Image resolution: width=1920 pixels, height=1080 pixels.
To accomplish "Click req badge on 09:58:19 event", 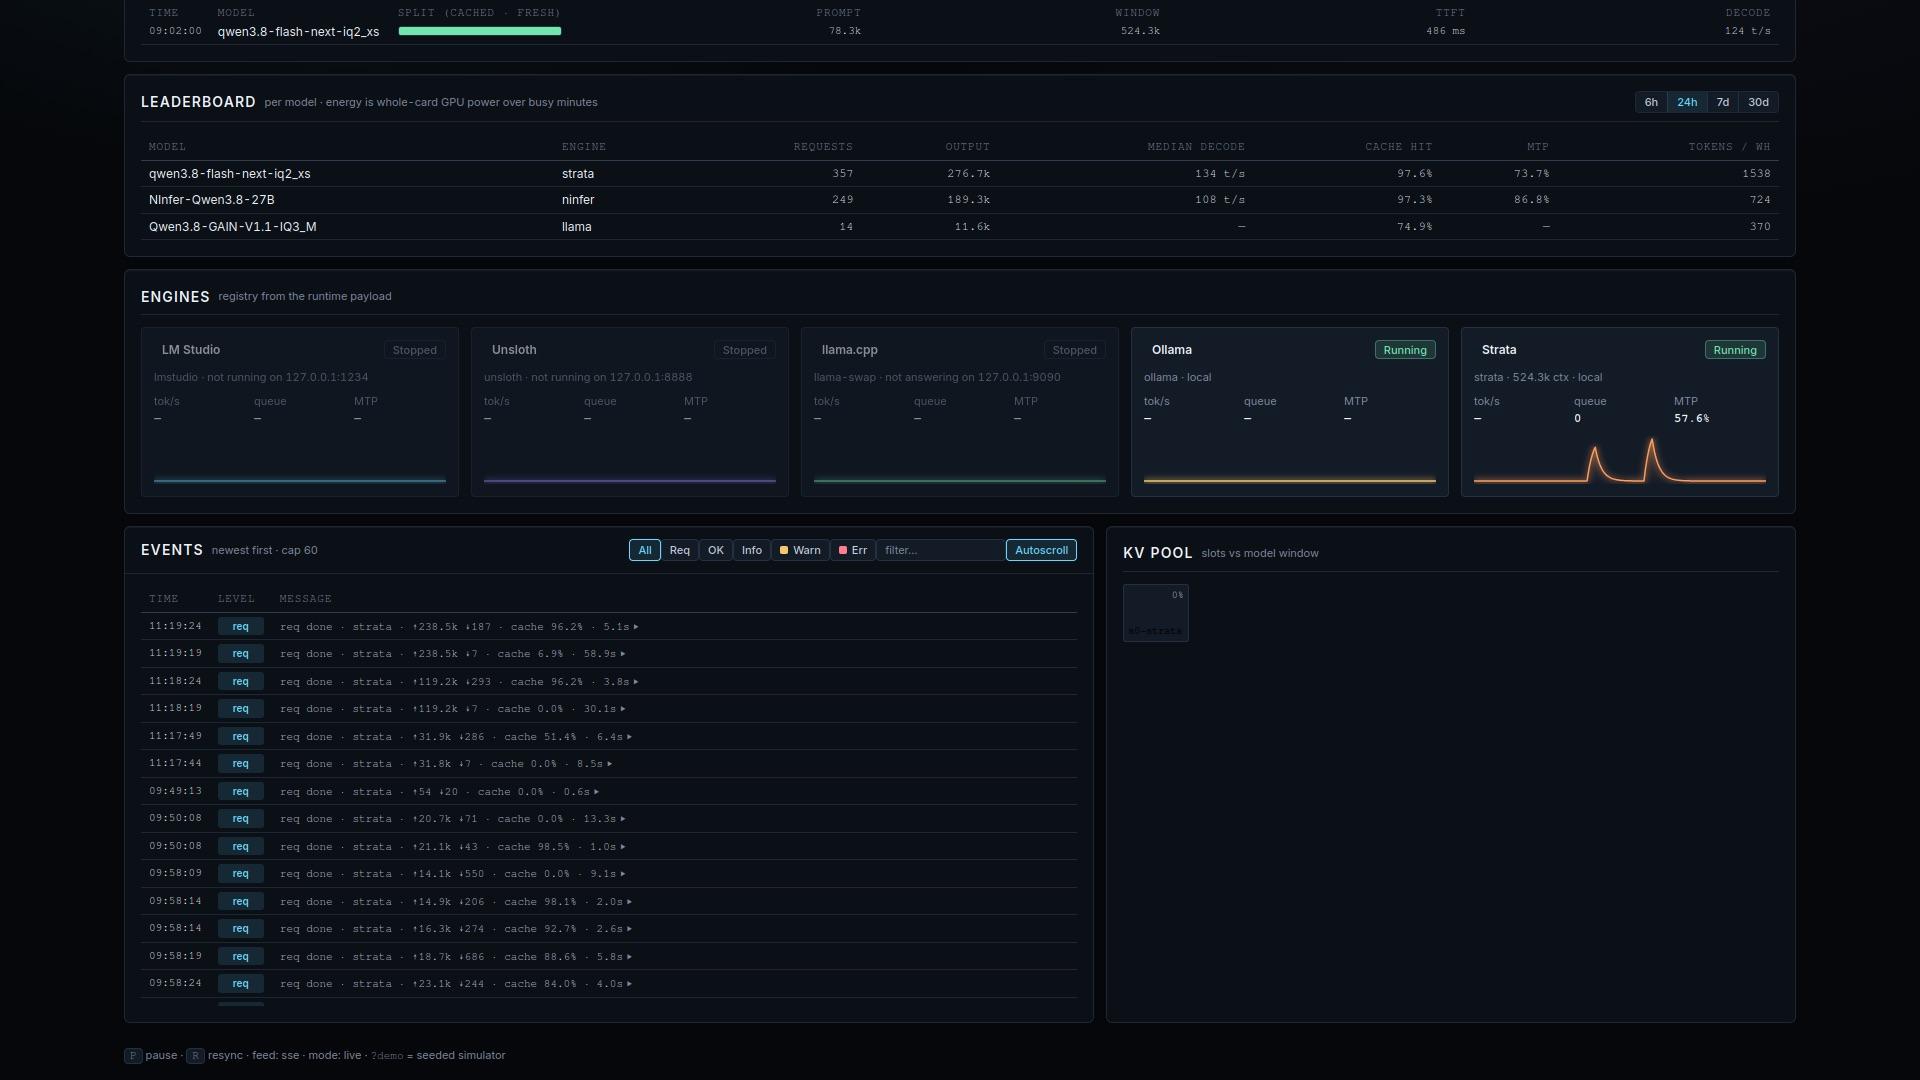I will 240,957.
